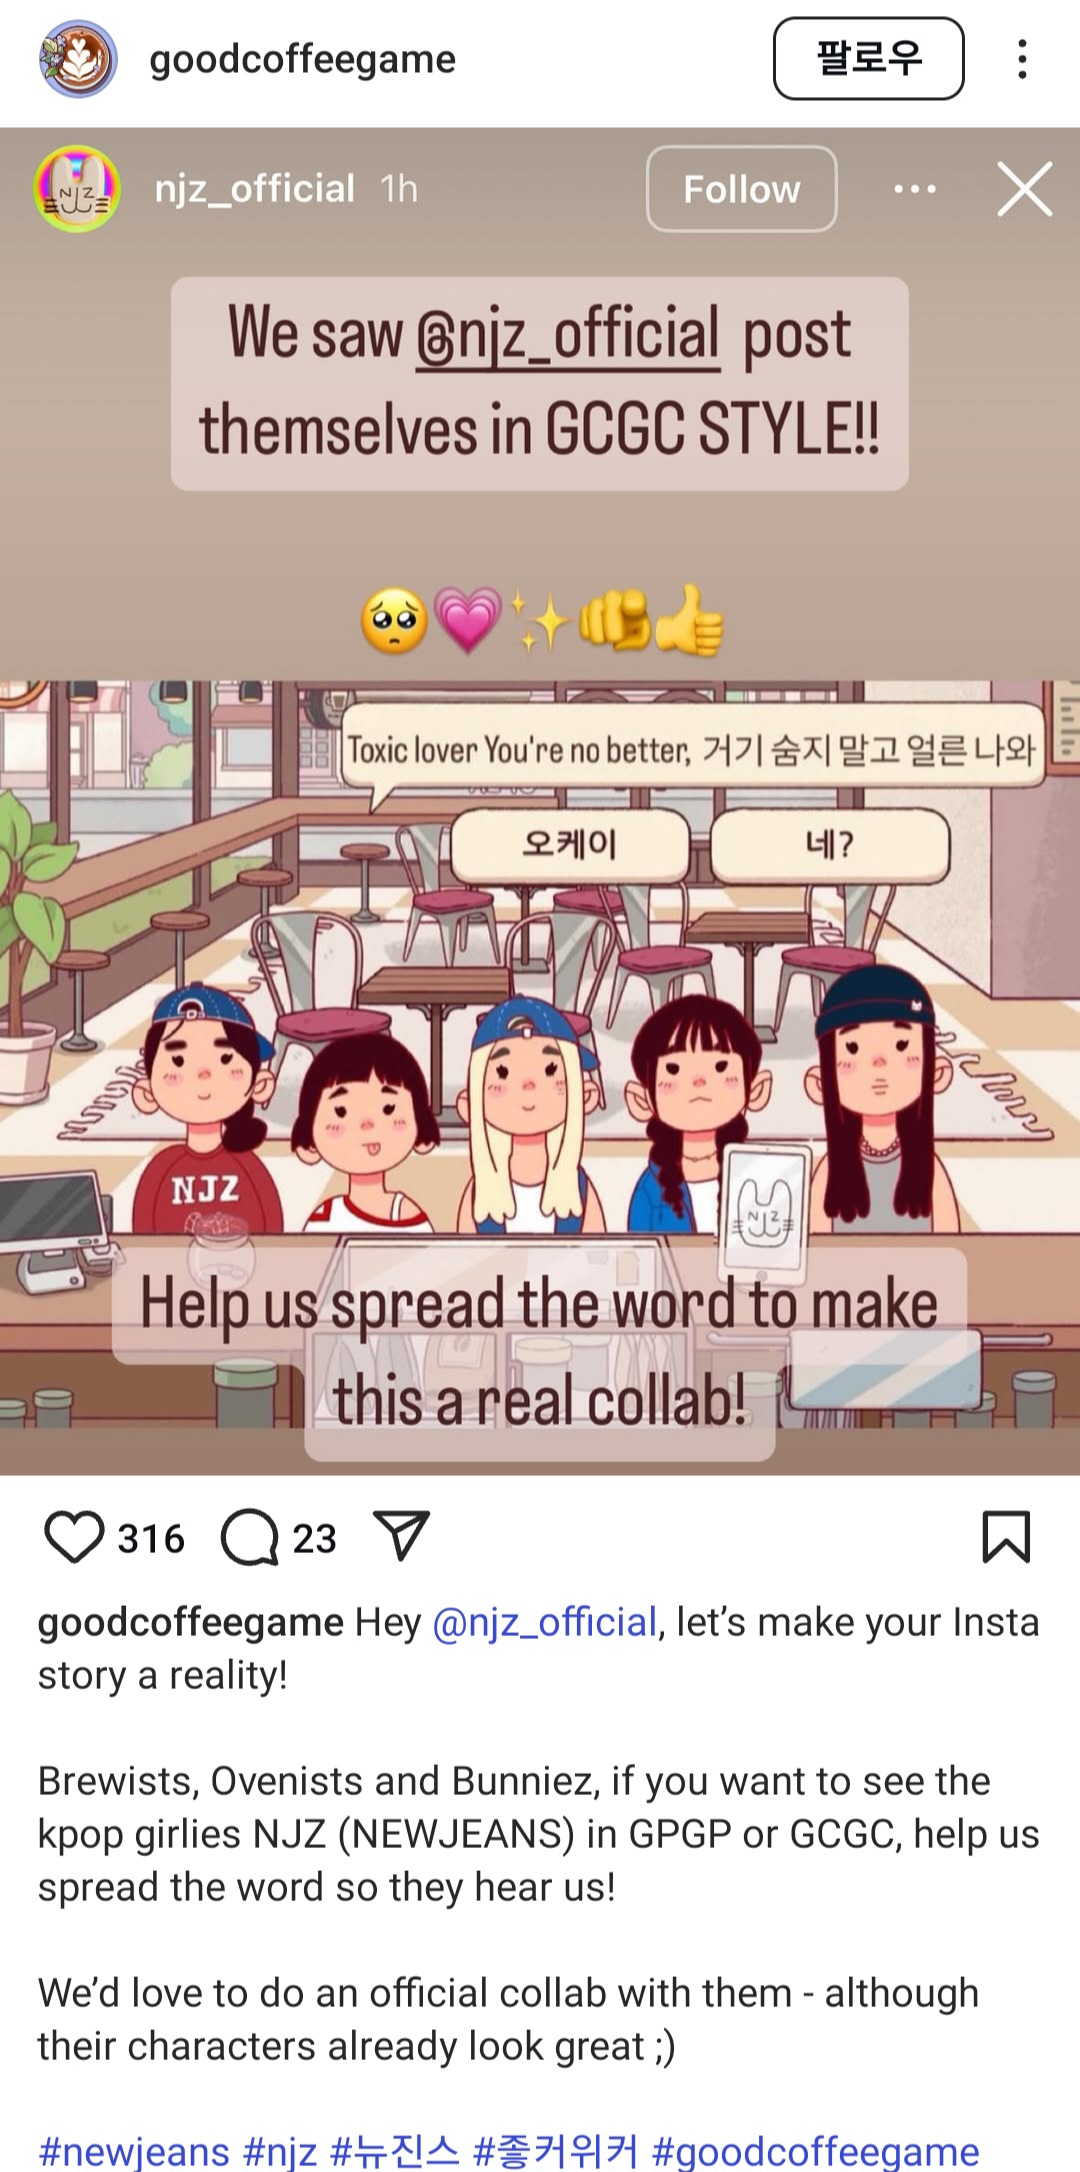Share post with paper plane icon
Viewport: 1080px width, 2172px height.
point(401,1535)
